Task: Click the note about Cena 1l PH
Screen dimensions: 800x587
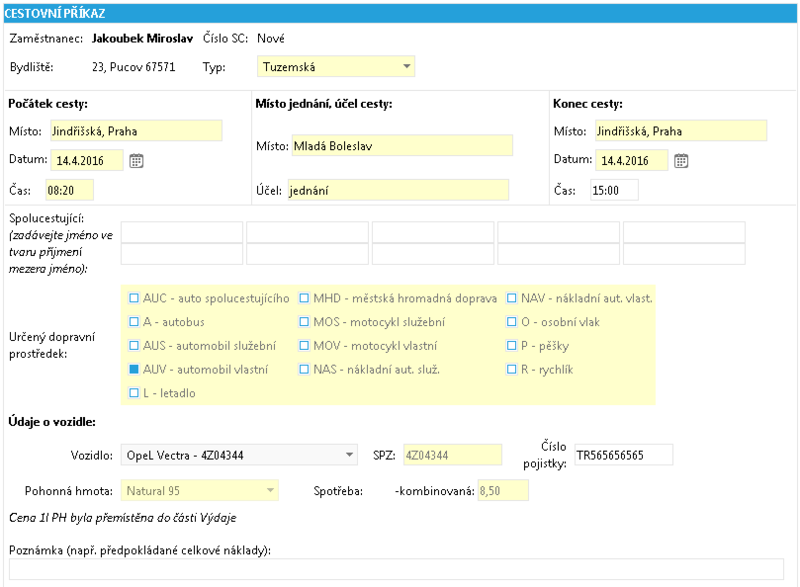Action: [122, 518]
